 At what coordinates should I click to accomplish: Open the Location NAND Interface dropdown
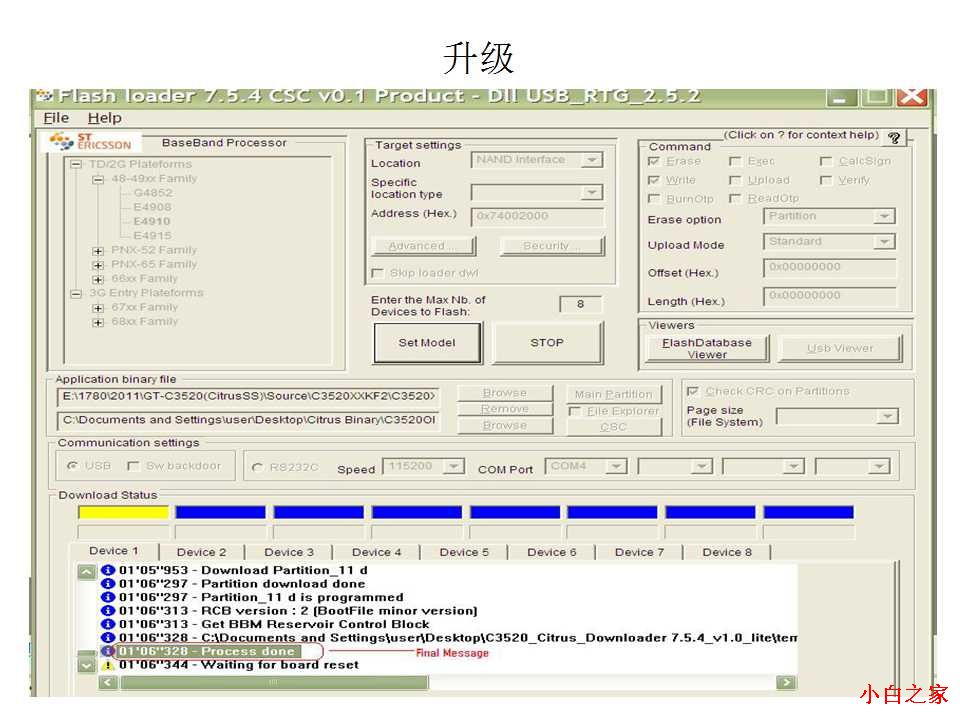click(591, 160)
